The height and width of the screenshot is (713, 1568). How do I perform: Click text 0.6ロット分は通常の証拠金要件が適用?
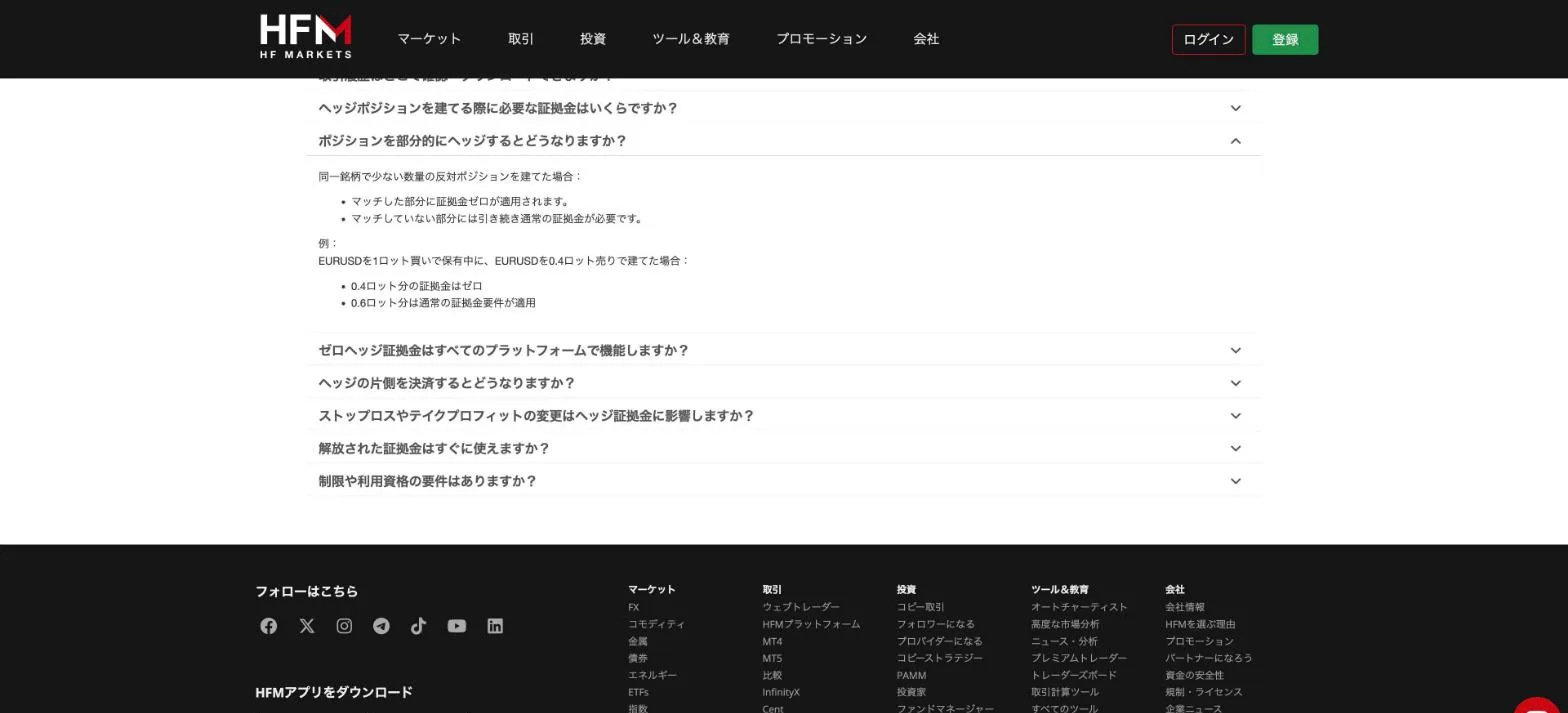point(443,303)
